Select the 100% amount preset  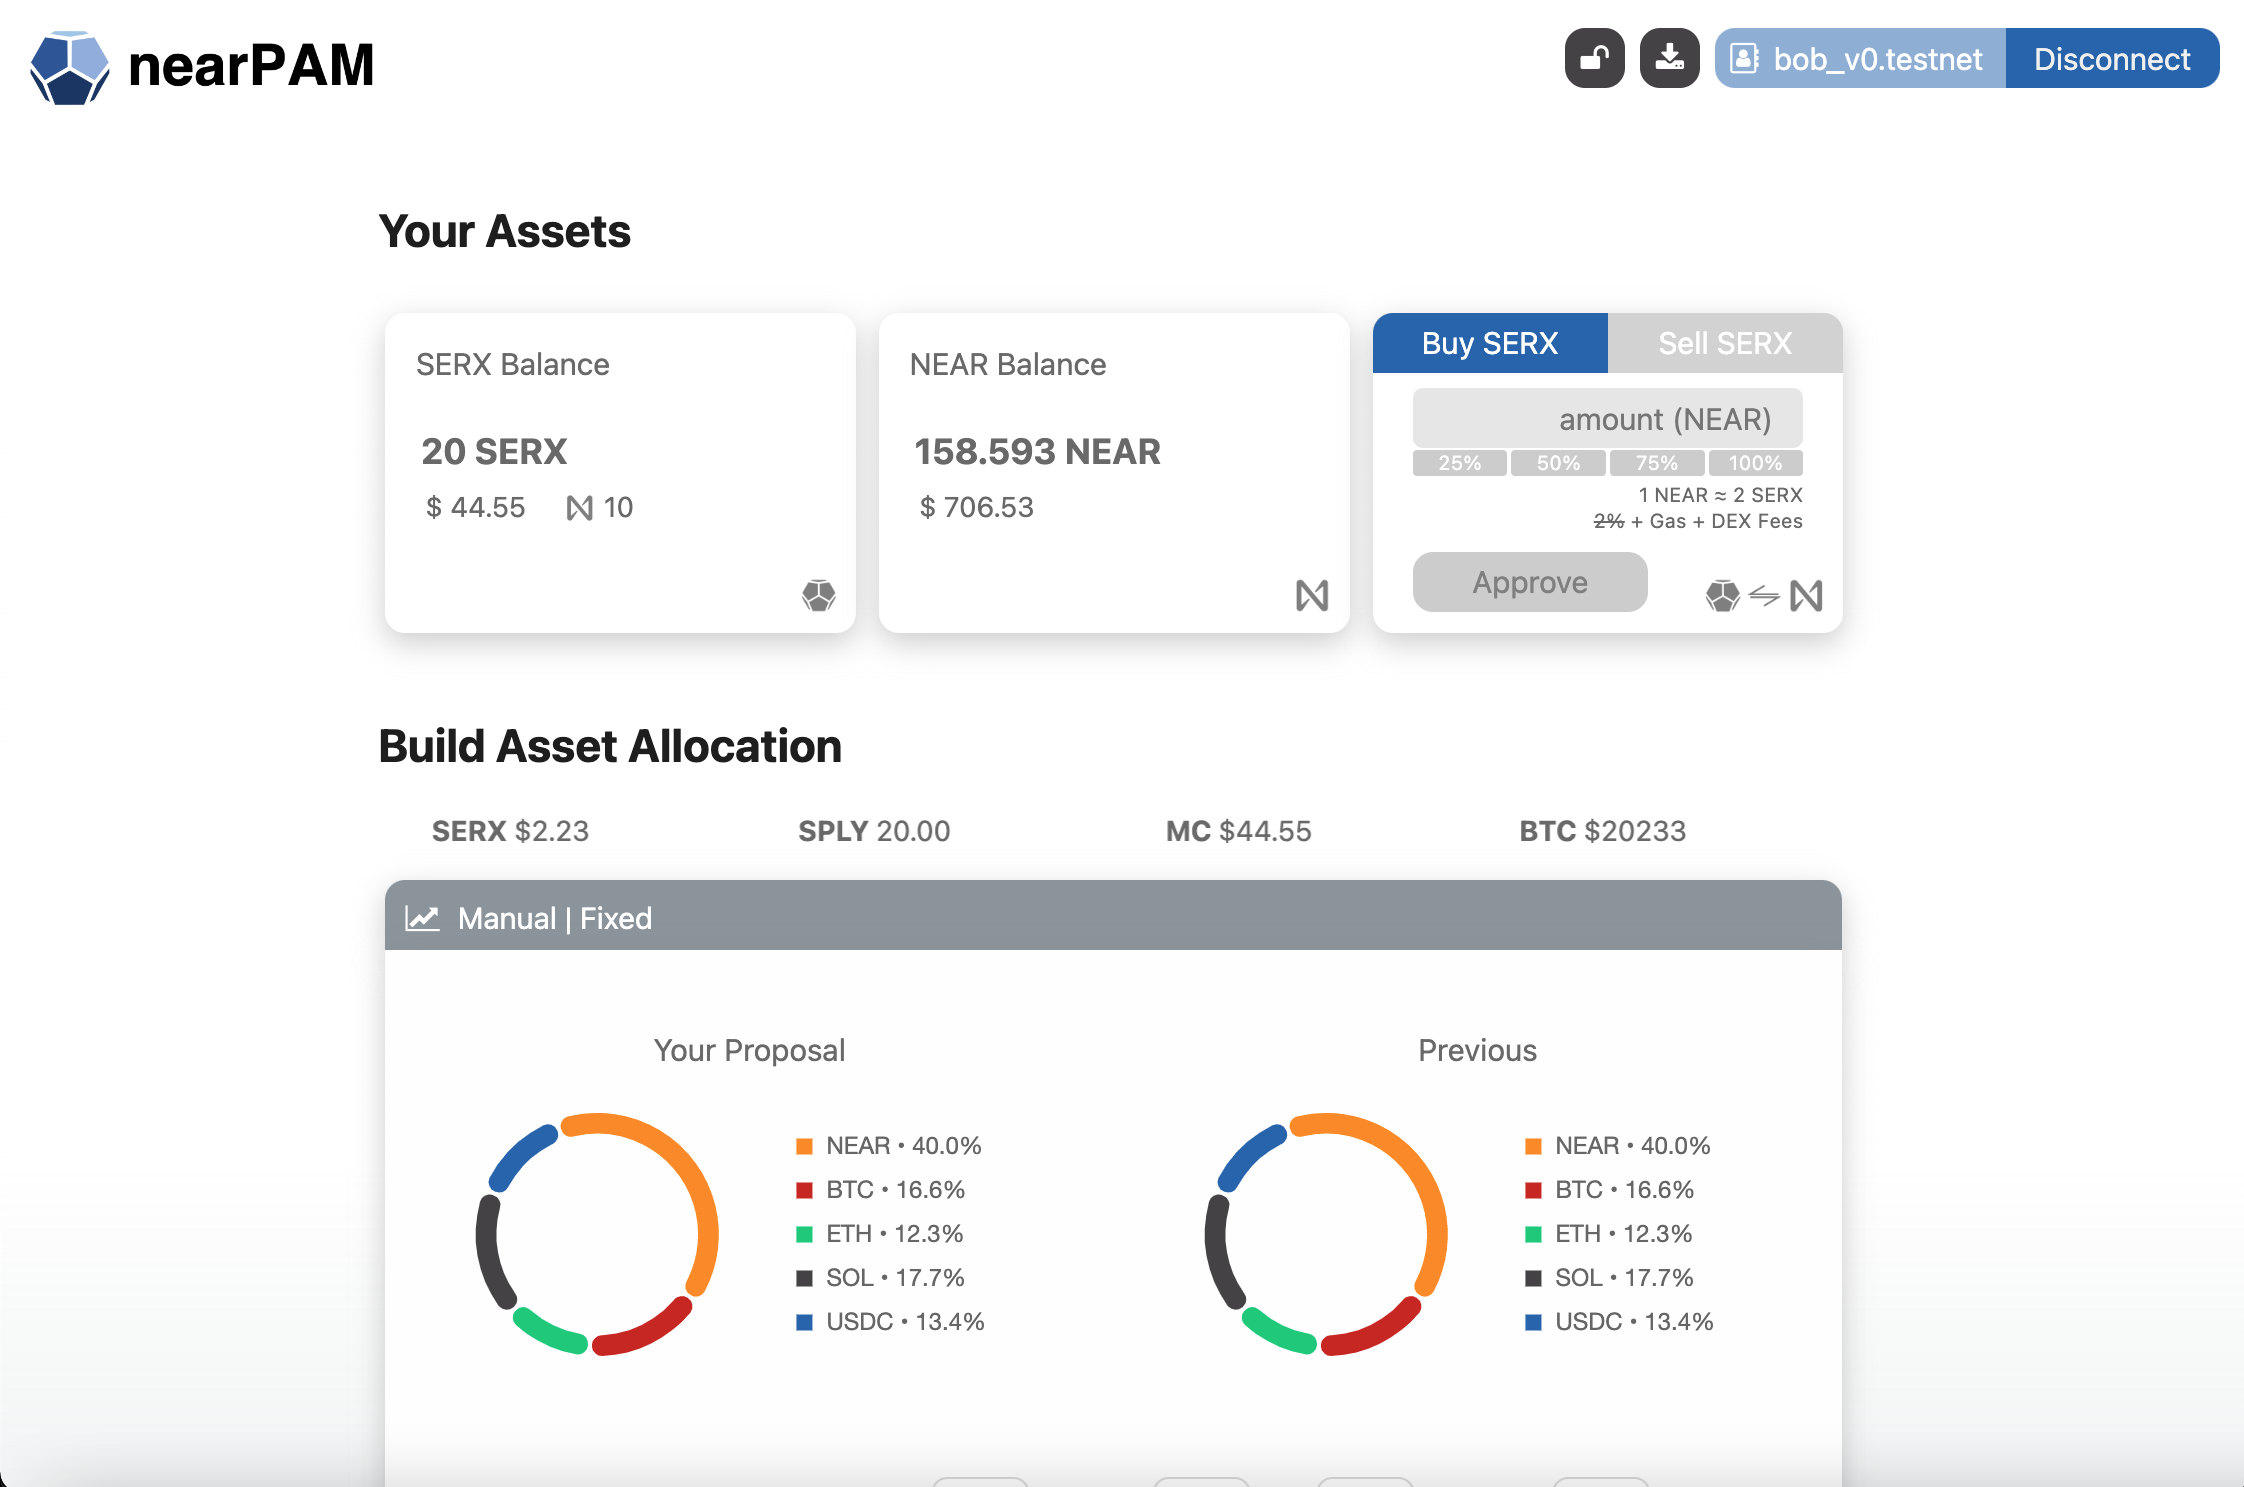pyautogui.click(x=1754, y=463)
